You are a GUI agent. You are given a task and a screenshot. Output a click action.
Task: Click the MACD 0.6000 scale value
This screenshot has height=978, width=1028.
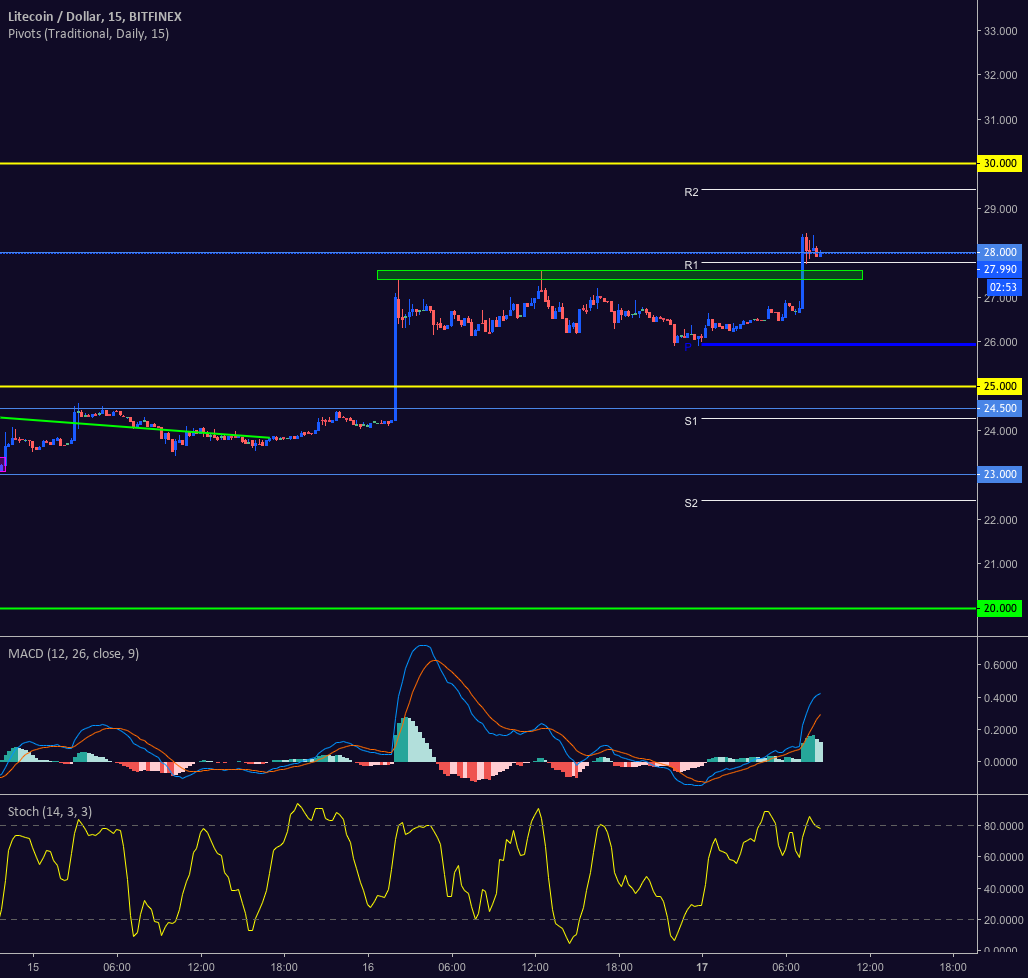tap(1000, 665)
